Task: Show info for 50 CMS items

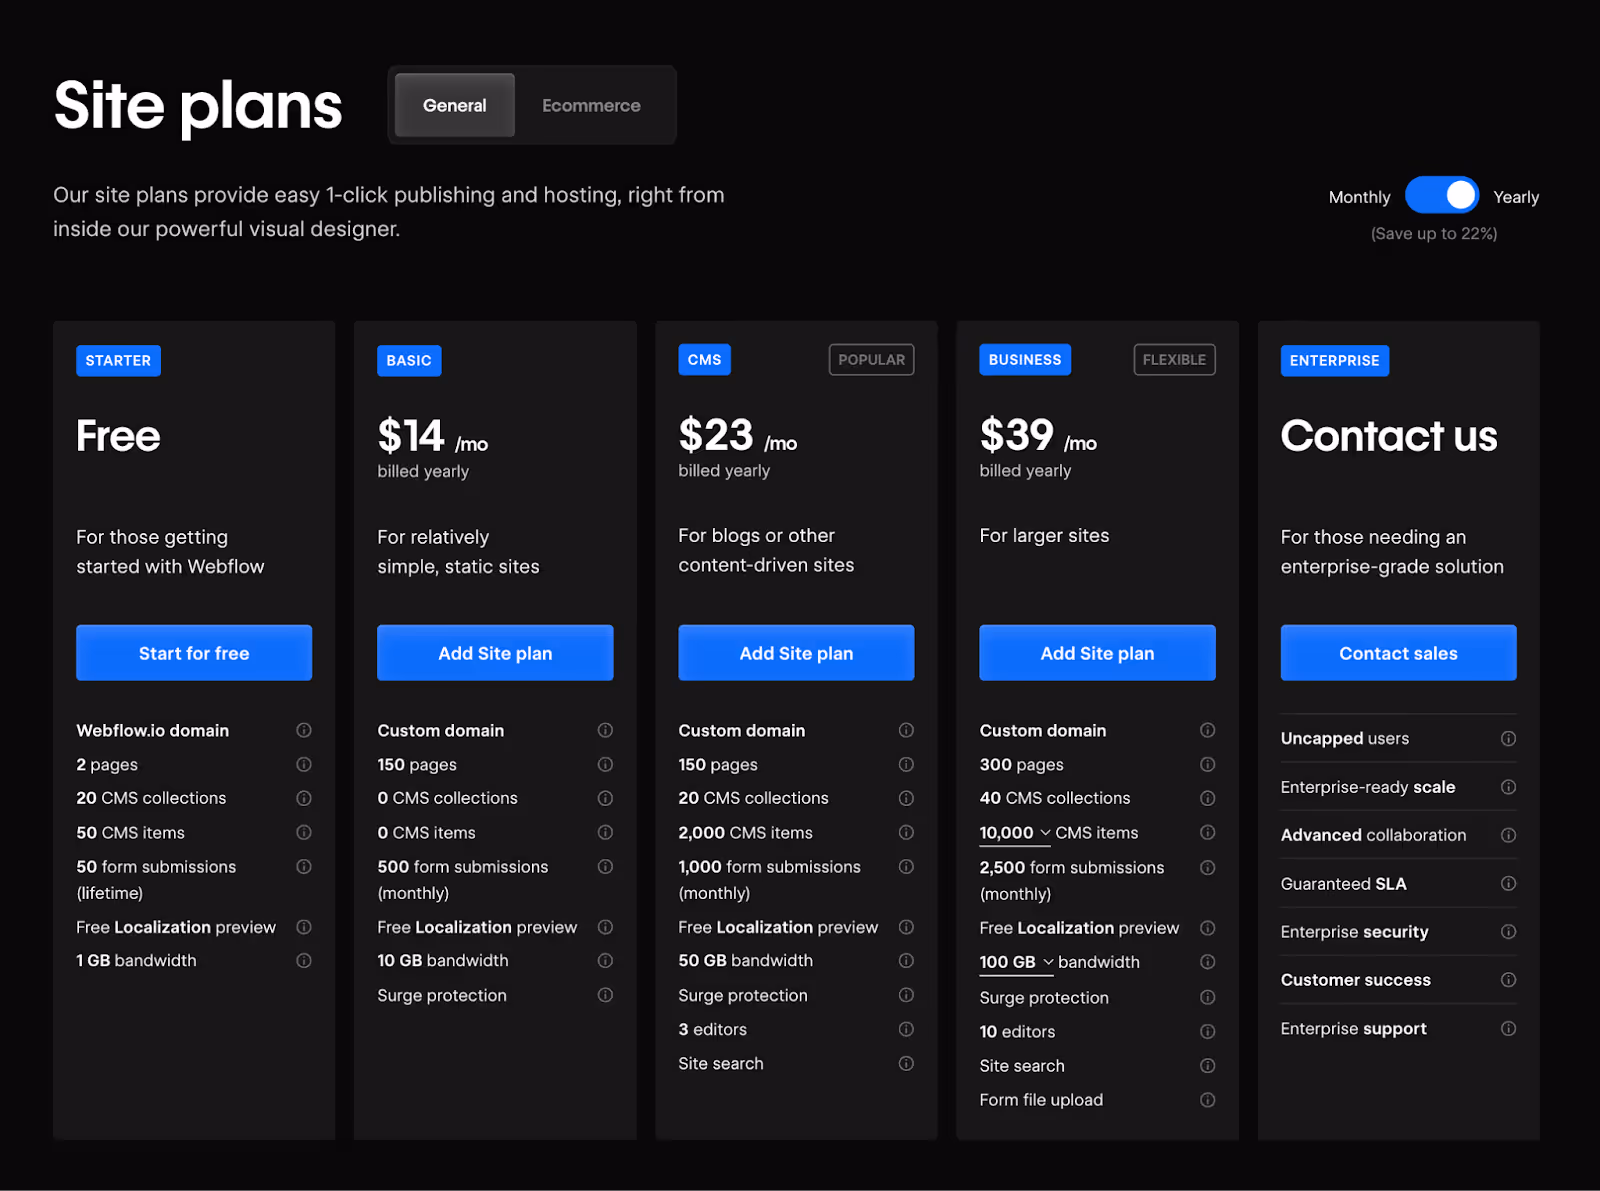Action: tap(304, 832)
